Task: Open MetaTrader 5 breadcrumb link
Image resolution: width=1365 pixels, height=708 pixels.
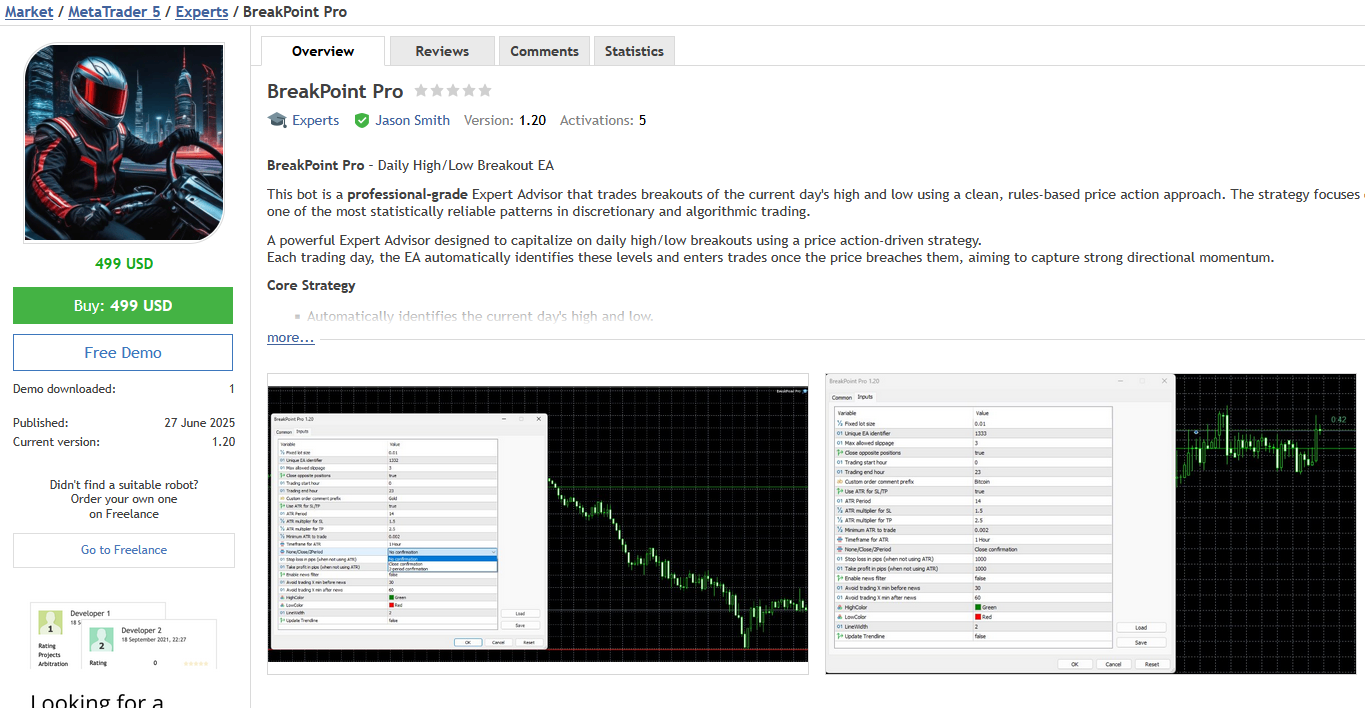Action: [114, 12]
